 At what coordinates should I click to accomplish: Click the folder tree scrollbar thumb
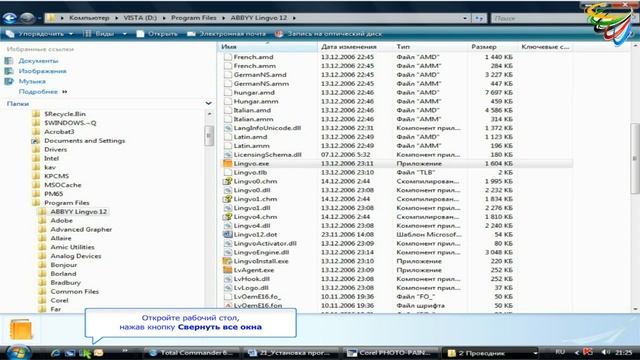[x=209, y=135]
